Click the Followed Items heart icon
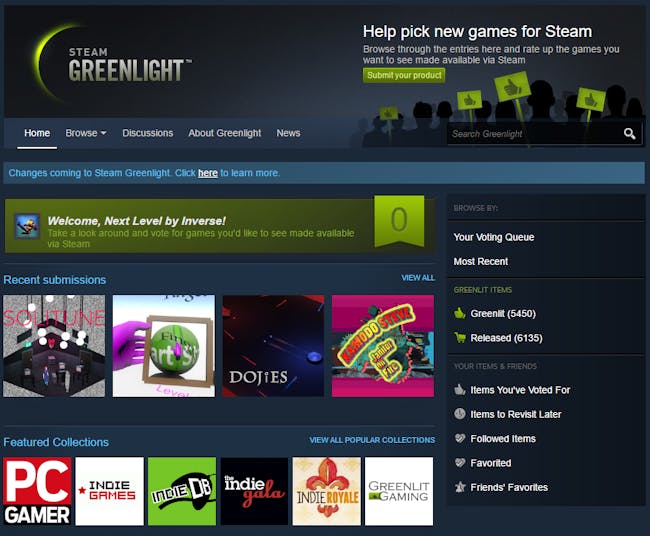 (460, 438)
